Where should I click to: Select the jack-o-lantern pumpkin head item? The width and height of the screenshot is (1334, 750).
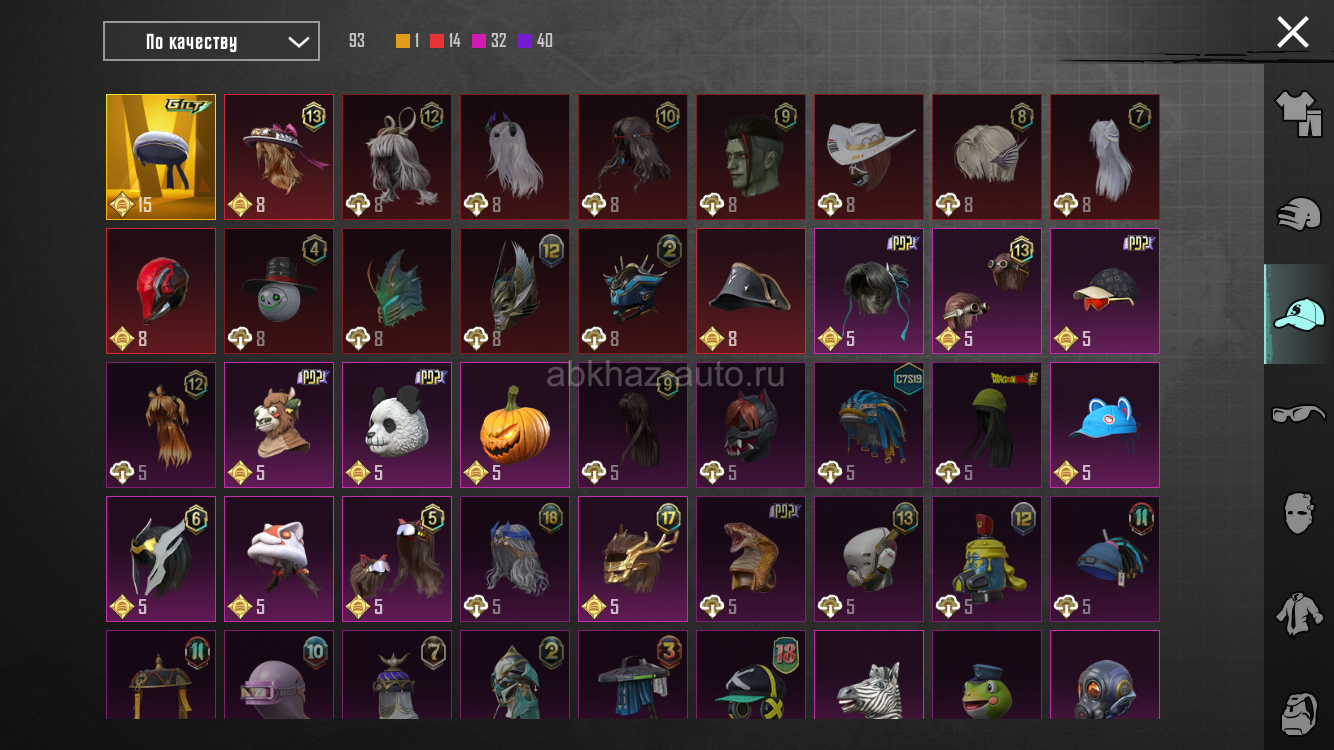coord(515,425)
